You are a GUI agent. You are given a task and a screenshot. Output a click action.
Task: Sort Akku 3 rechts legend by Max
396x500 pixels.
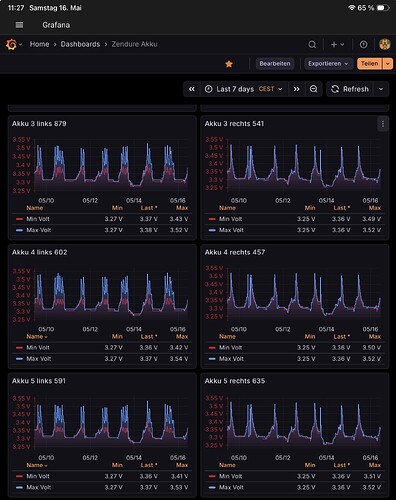375,208
